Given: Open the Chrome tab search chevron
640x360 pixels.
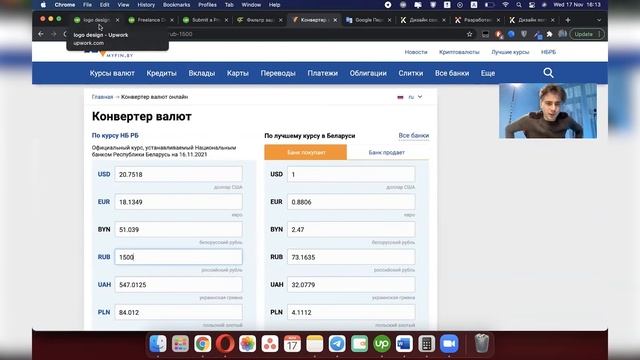Looking at the screenshot, I should [x=599, y=20].
